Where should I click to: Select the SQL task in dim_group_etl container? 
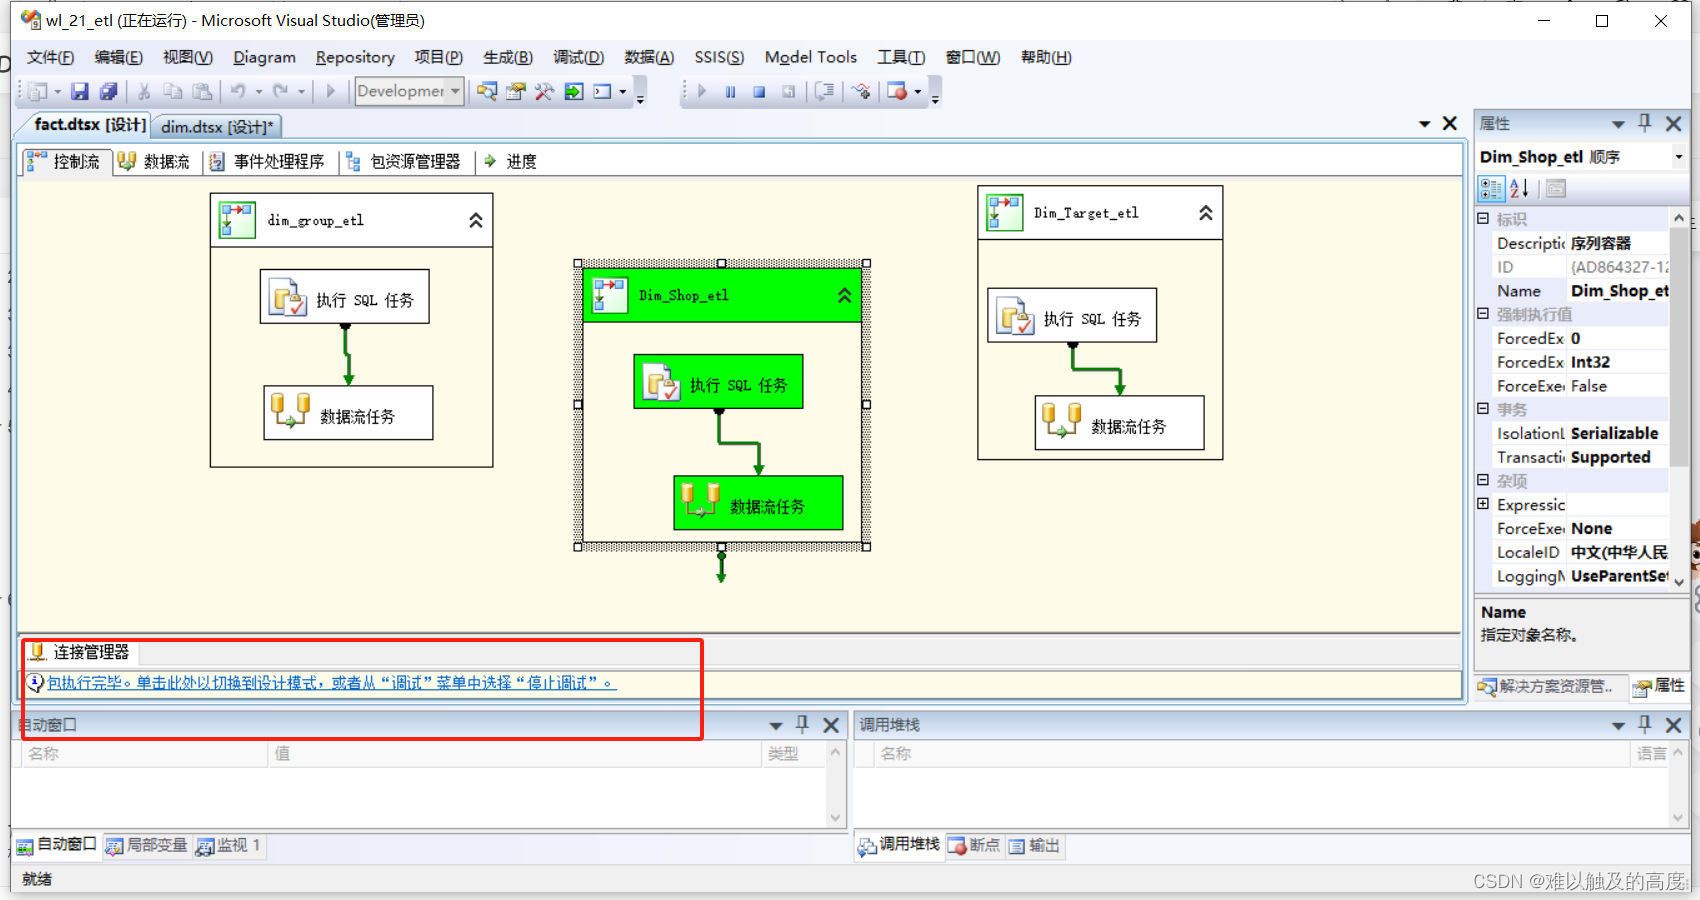[x=345, y=297]
